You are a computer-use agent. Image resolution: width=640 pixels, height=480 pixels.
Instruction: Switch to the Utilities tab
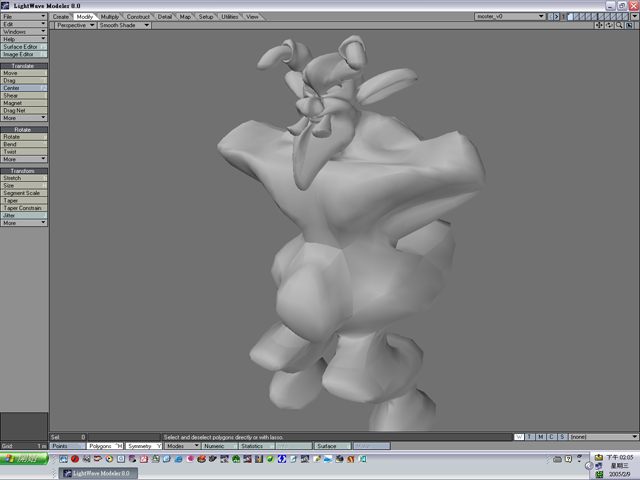[x=230, y=17]
